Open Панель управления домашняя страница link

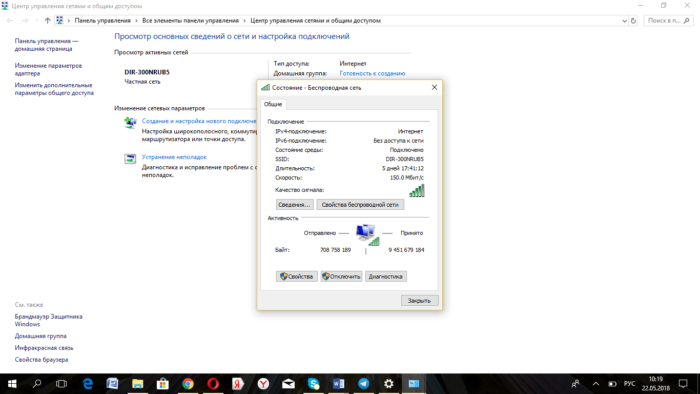coord(46,45)
